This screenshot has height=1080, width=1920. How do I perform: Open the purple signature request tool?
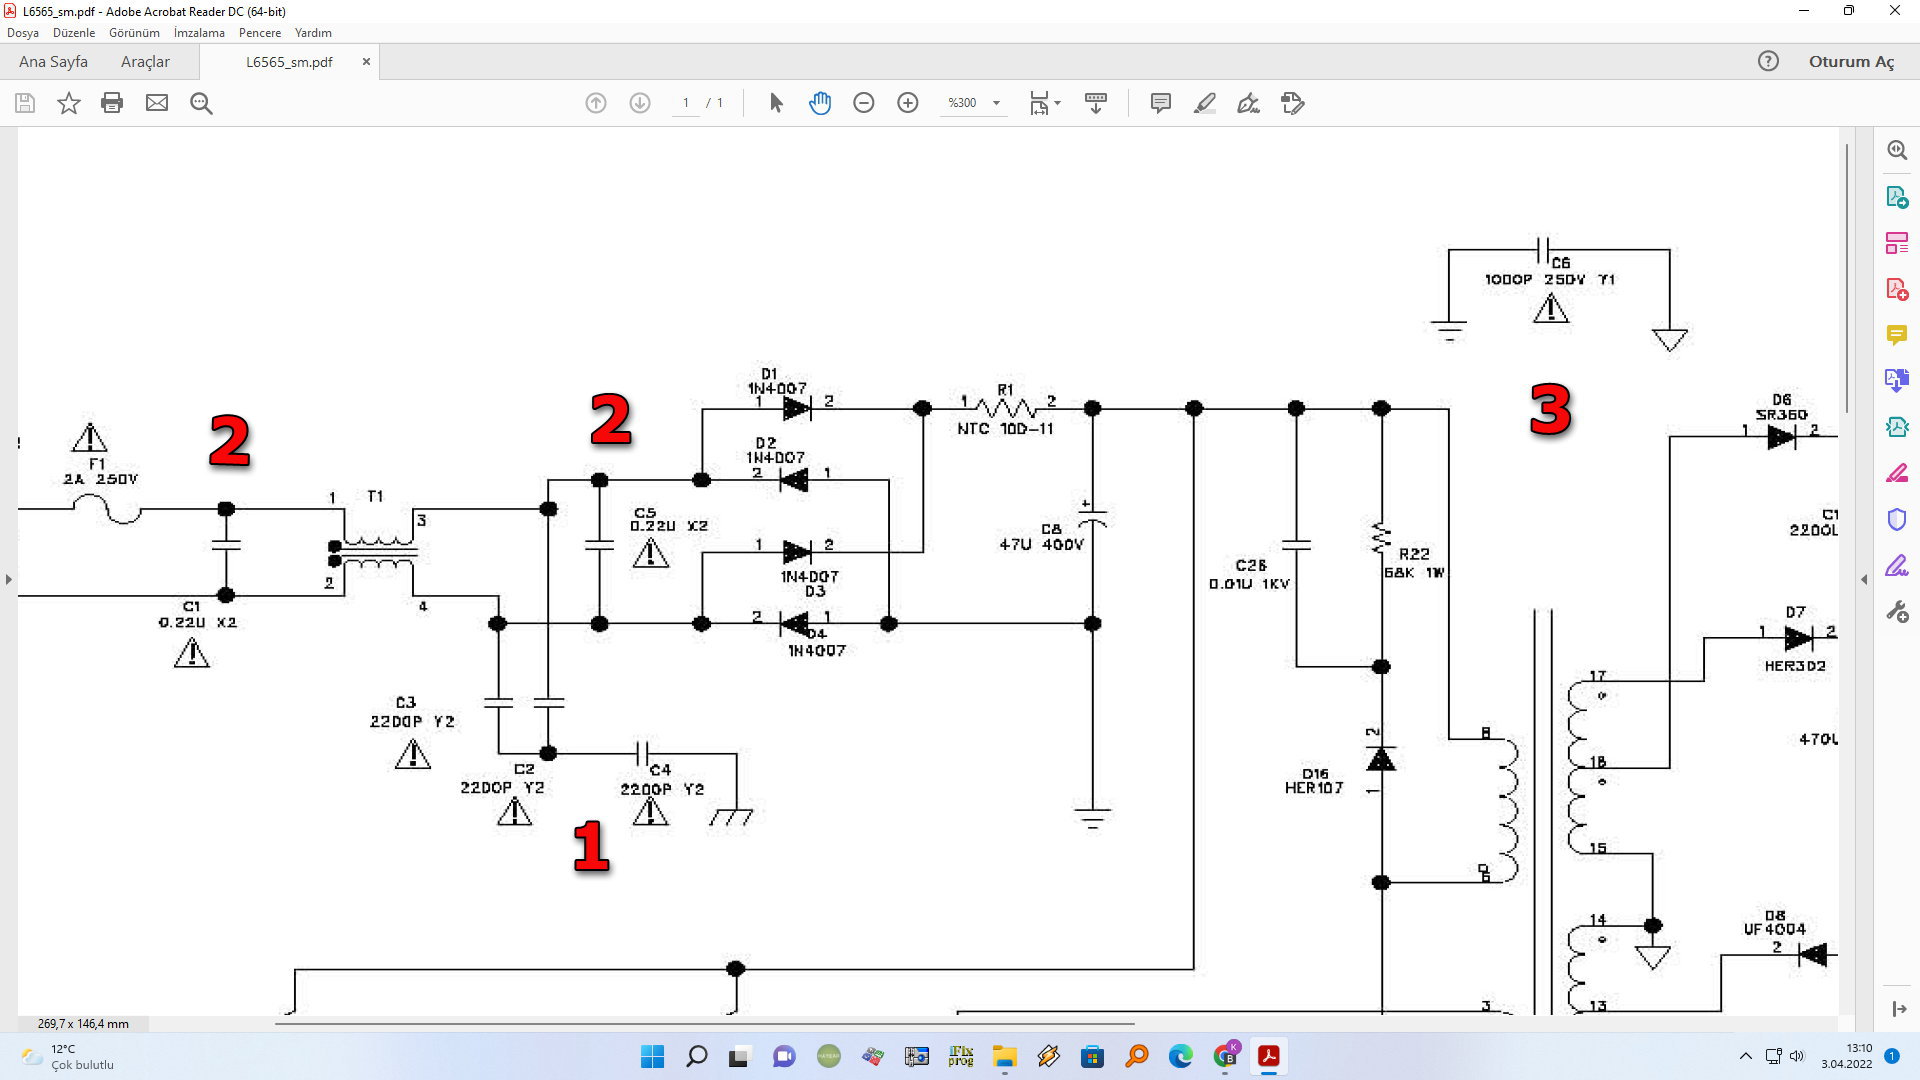1897,565
